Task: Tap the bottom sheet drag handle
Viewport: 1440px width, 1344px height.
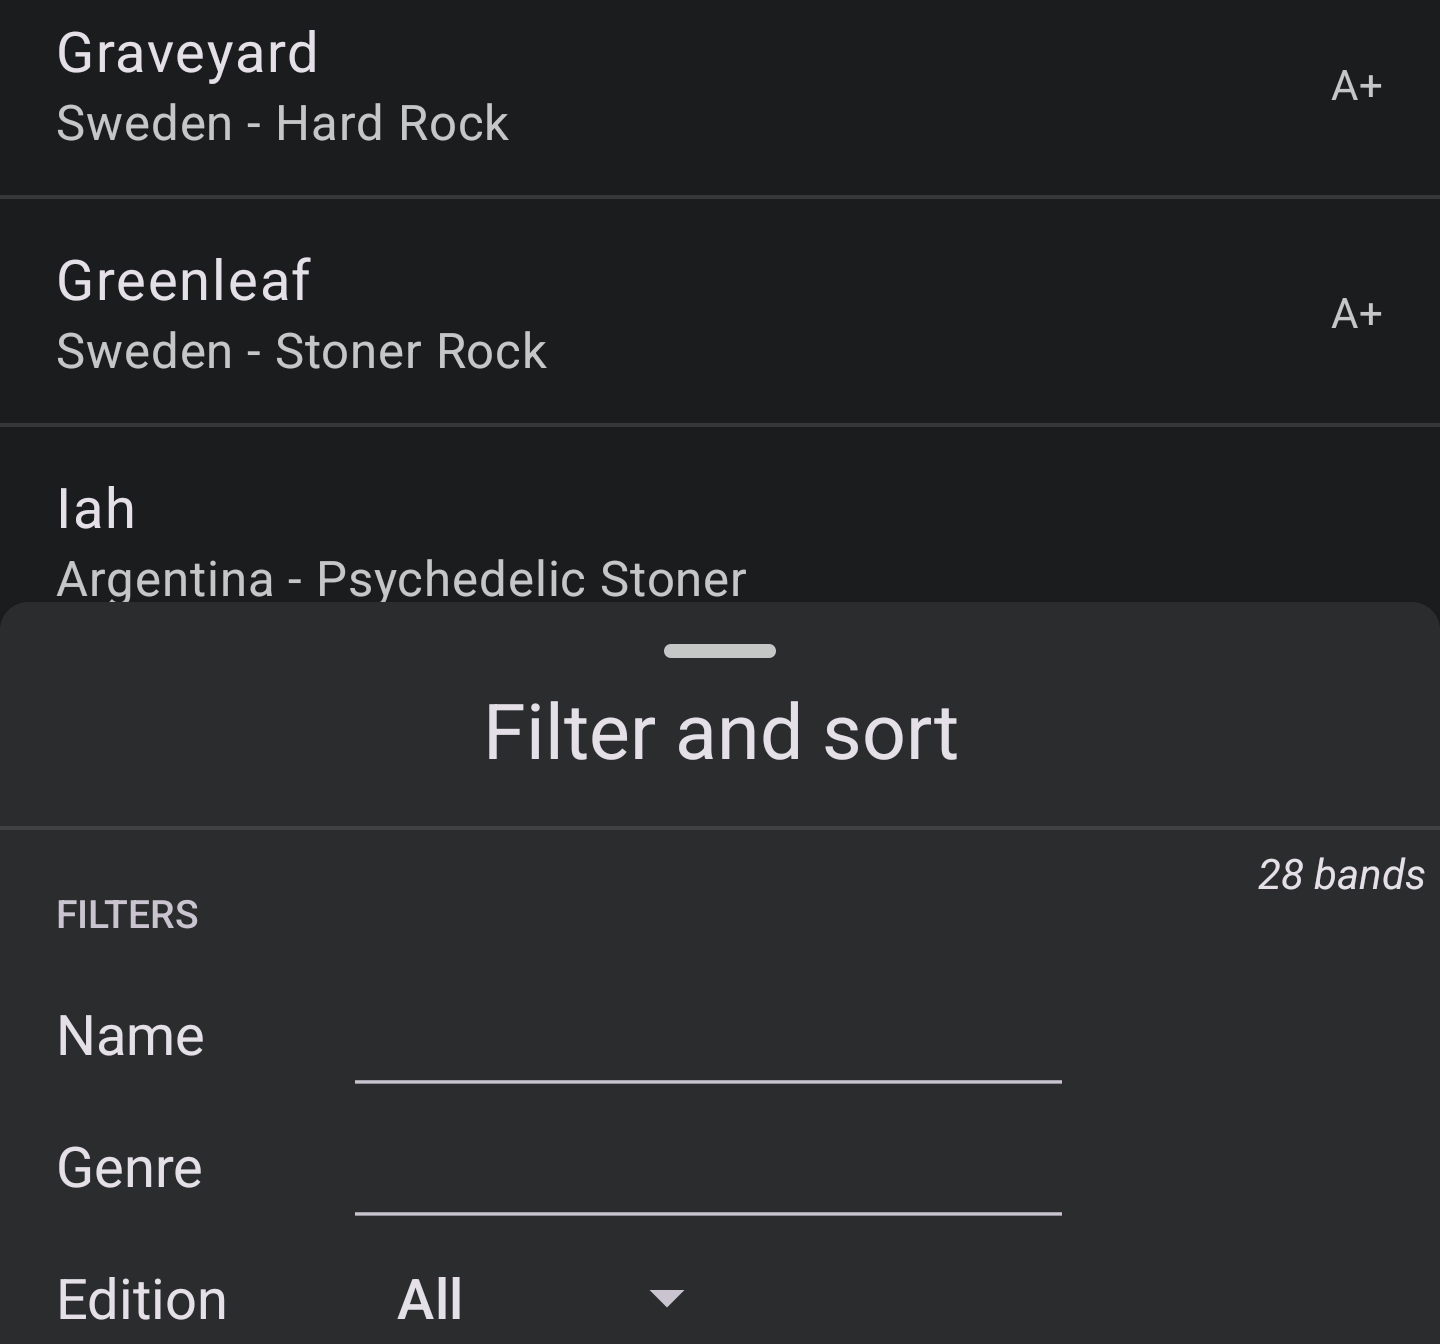Action: [x=720, y=651]
